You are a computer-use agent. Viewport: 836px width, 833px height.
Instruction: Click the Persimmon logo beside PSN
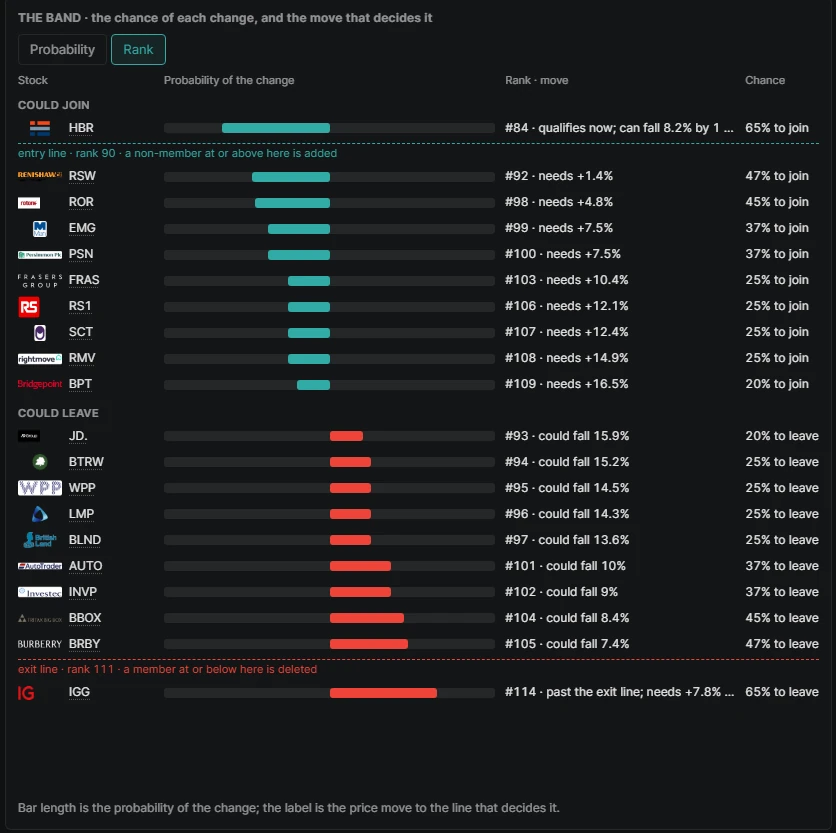click(x=40, y=255)
